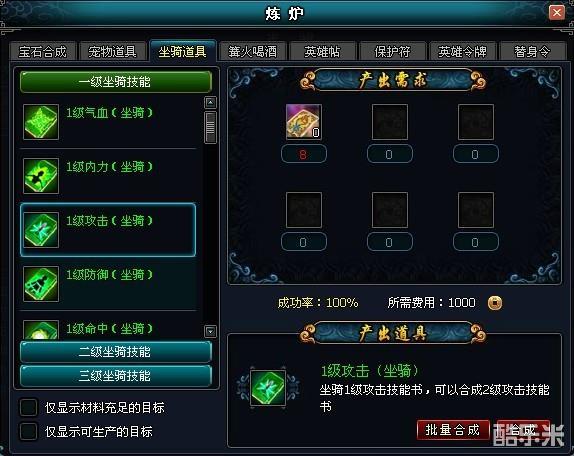Toggle 仅显示可生产的目标 checkbox
574x456 pixels.
pos(29,431)
